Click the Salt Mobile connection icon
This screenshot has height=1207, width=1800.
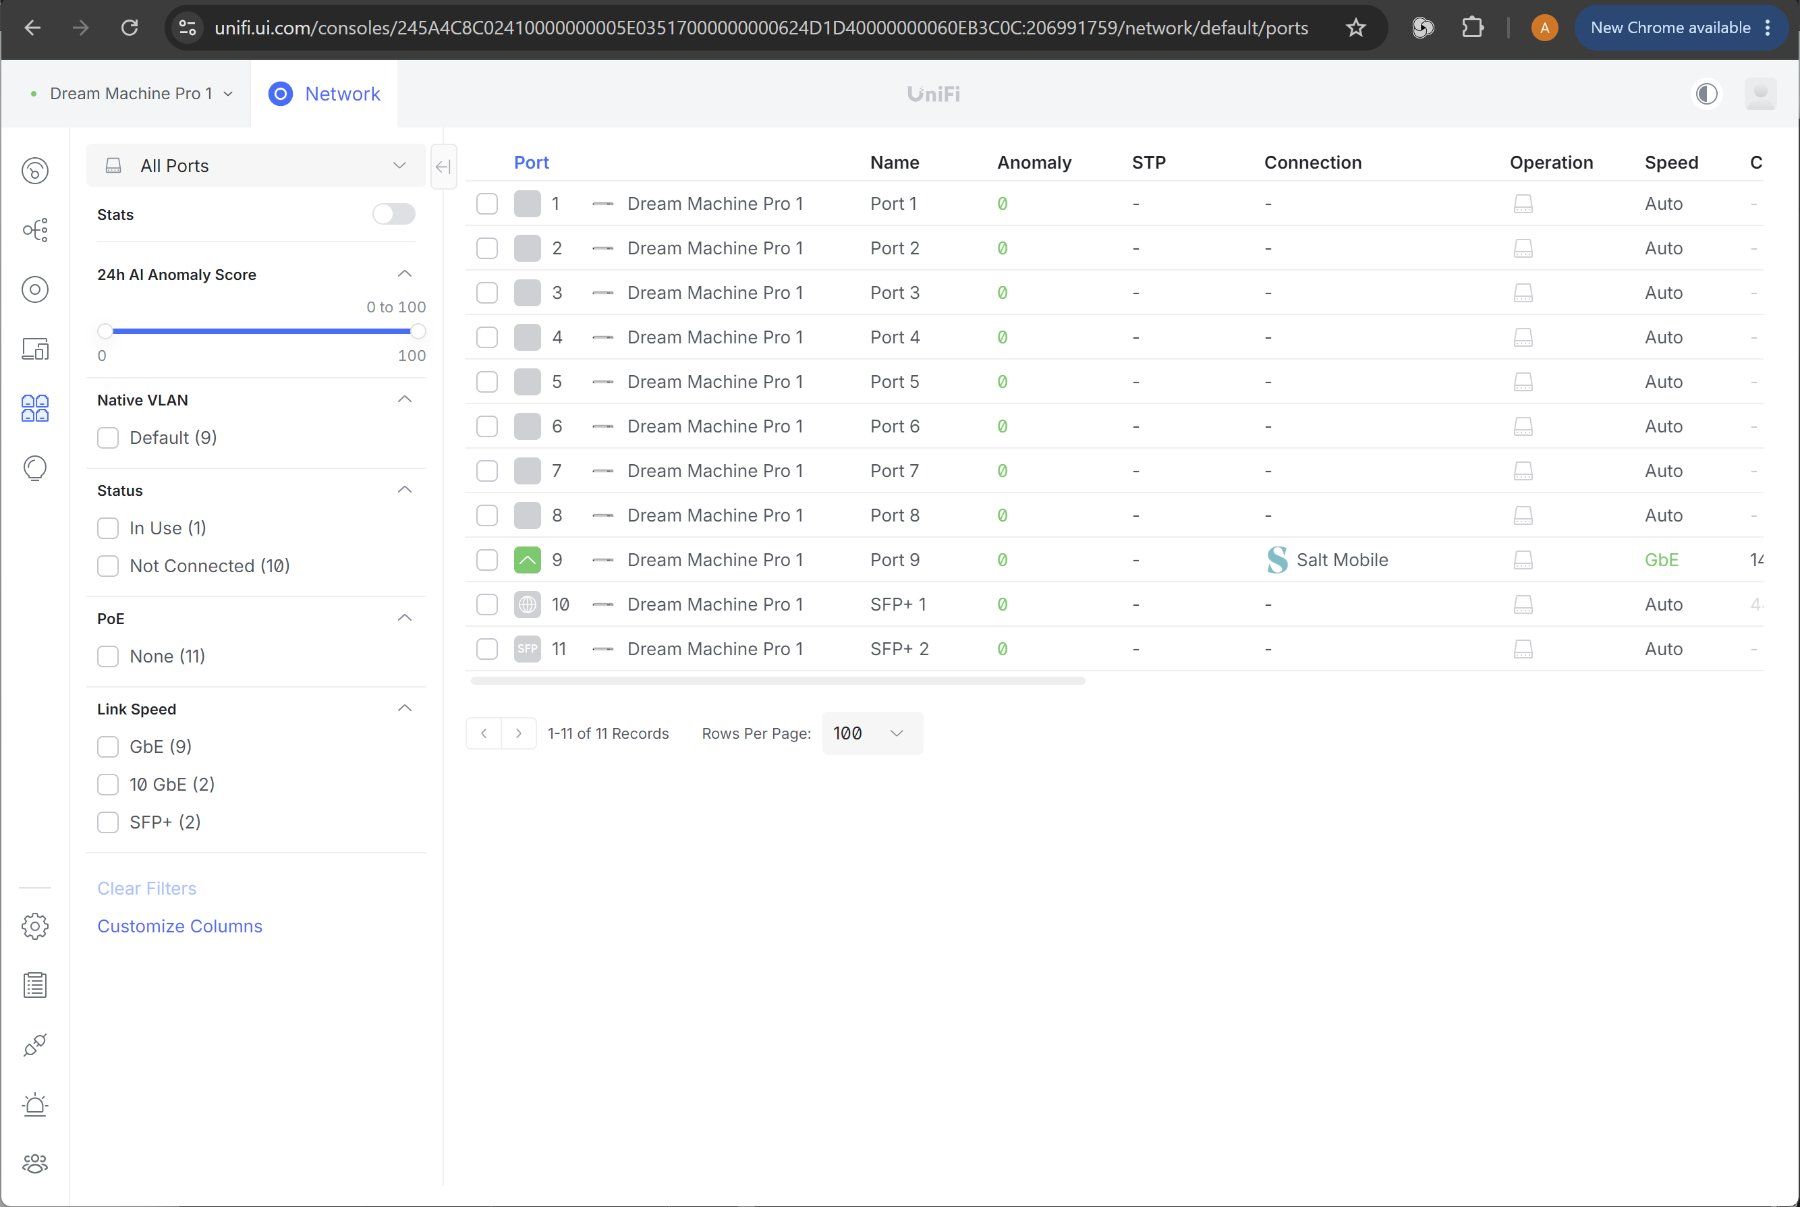click(1277, 560)
